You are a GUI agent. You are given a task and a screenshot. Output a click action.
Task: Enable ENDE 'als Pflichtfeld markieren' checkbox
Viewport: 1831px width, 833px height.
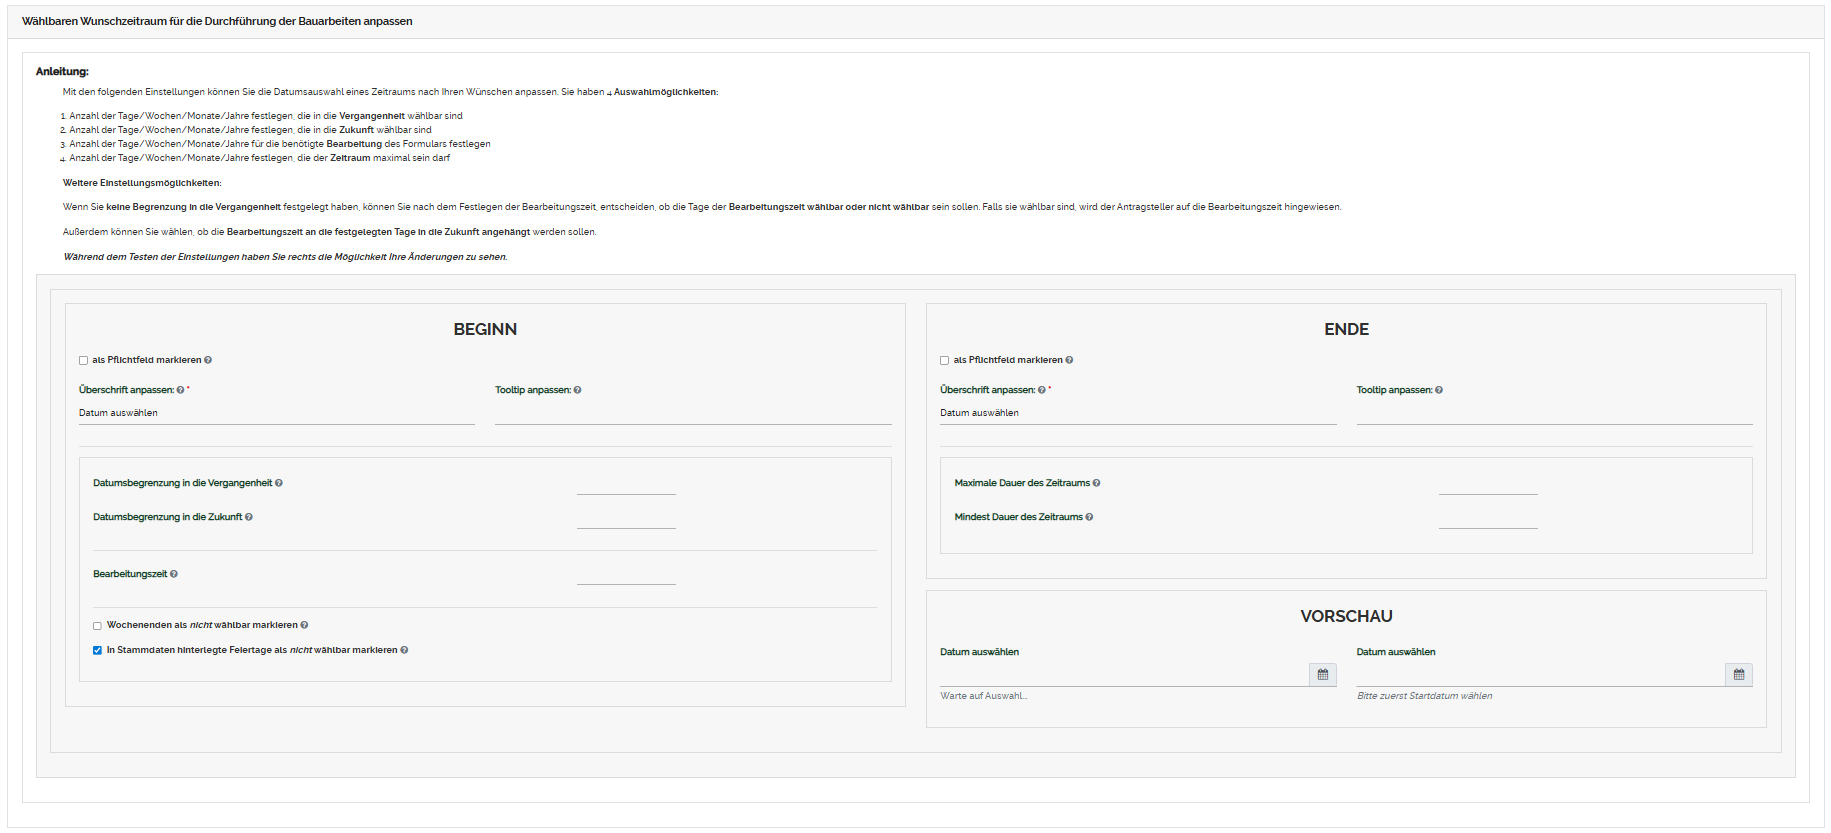(945, 361)
